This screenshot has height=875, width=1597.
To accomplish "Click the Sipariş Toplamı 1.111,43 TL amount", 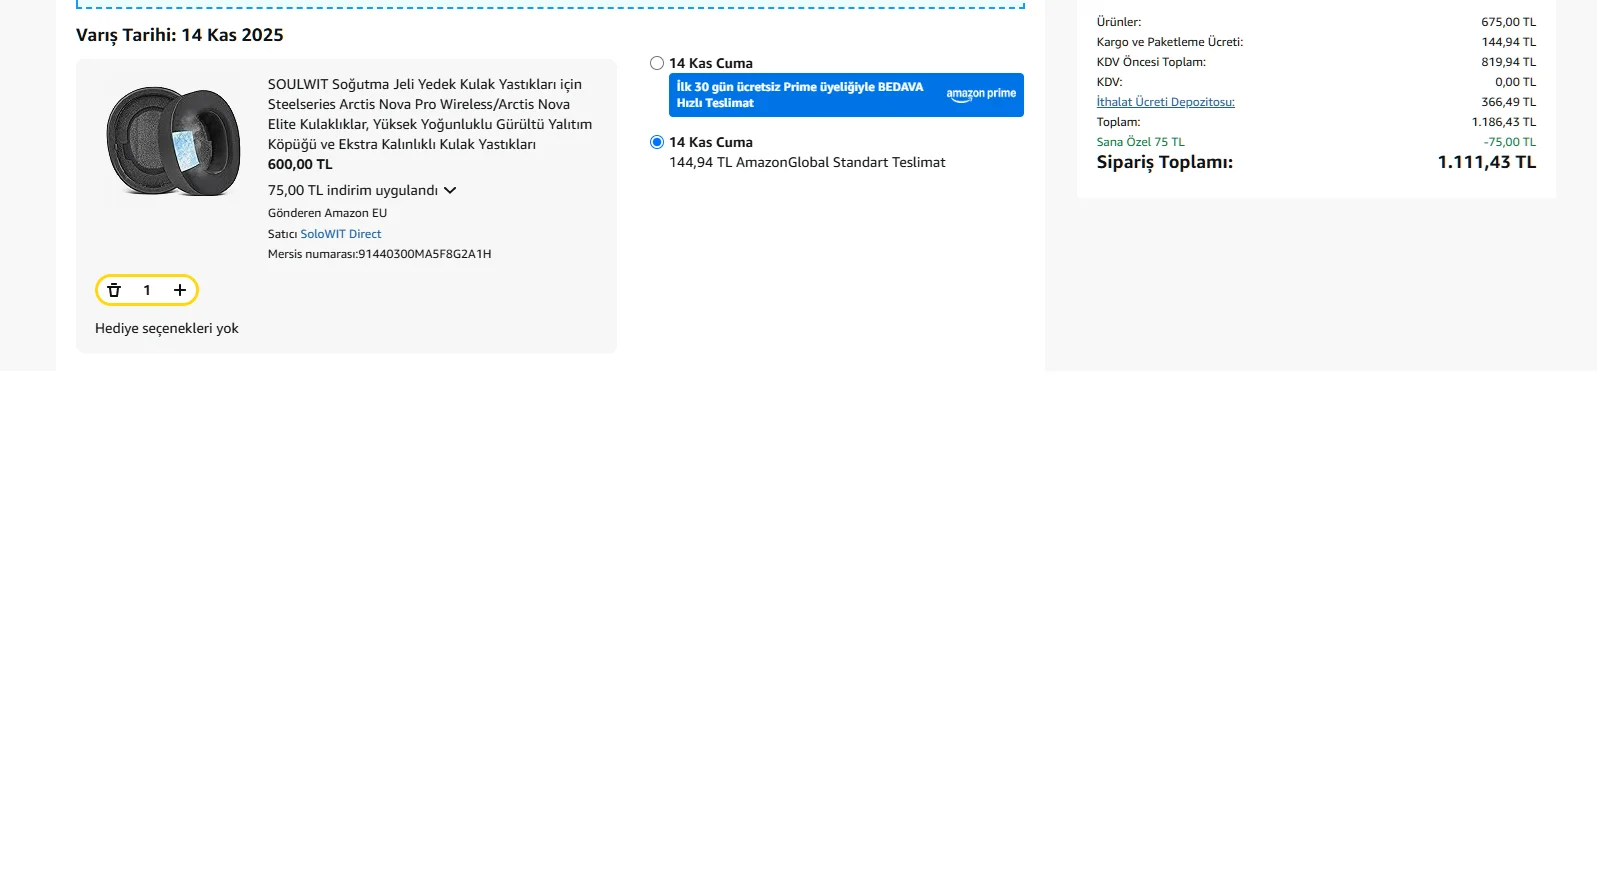I will click(1487, 162).
